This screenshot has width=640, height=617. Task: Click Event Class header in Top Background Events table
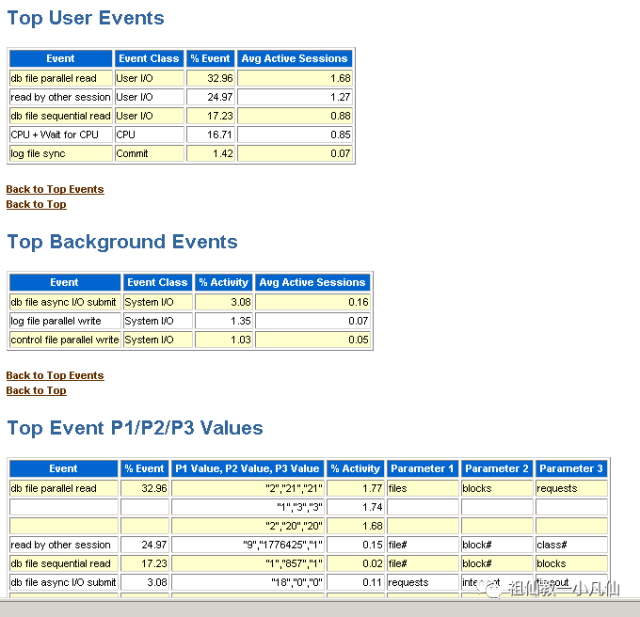pyautogui.click(x=158, y=282)
